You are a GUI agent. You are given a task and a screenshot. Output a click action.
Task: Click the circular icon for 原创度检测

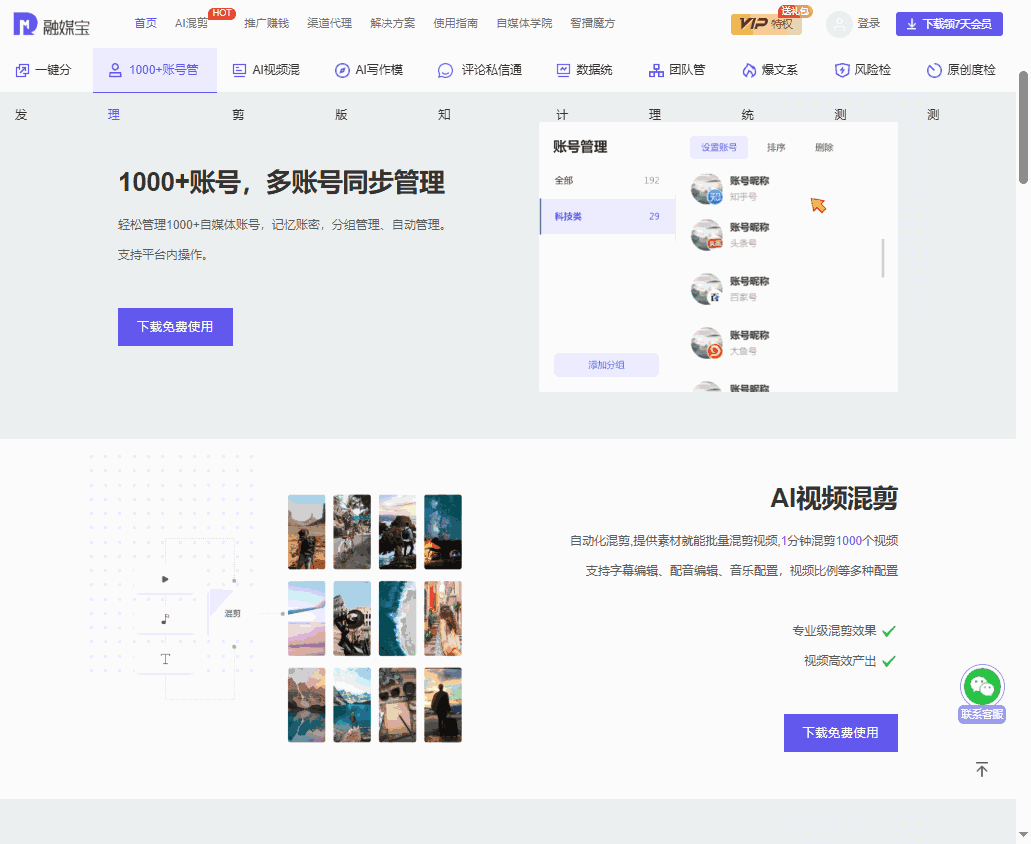point(934,70)
